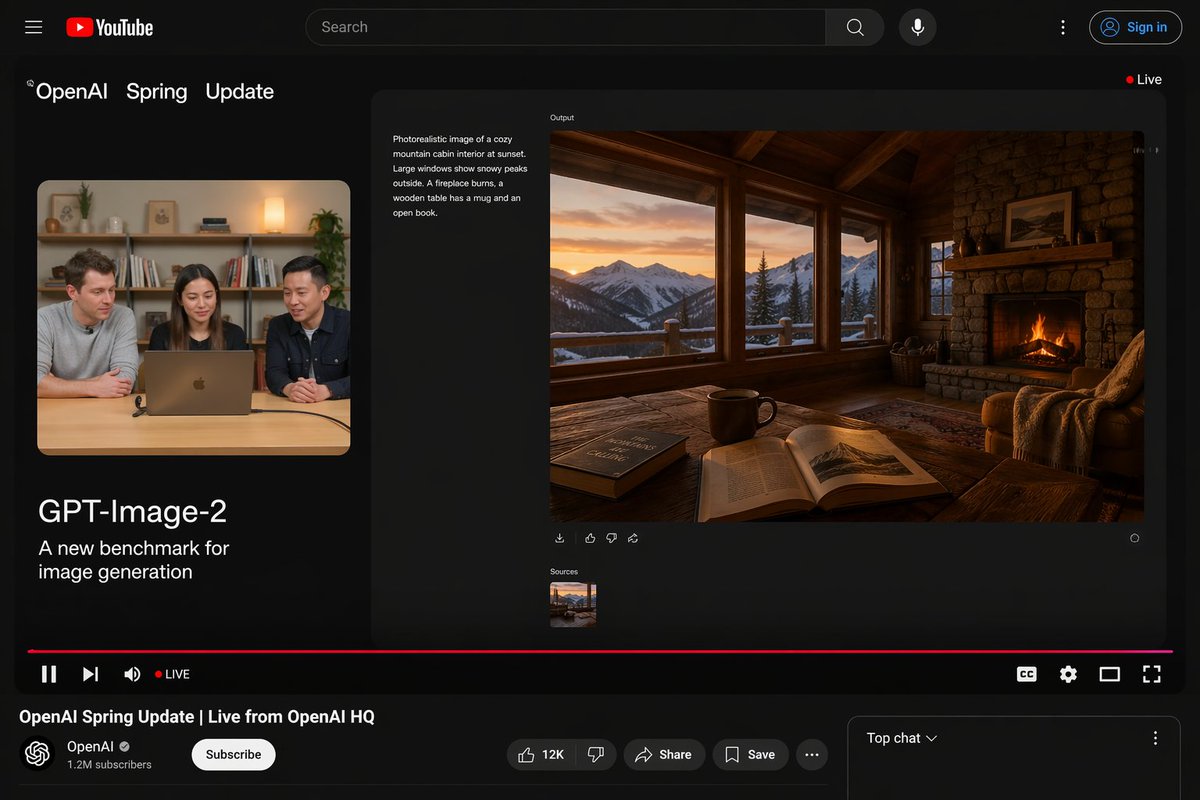Screen dimensions: 1200x800
Task: Pause the live video
Action: [x=48, y=674]
